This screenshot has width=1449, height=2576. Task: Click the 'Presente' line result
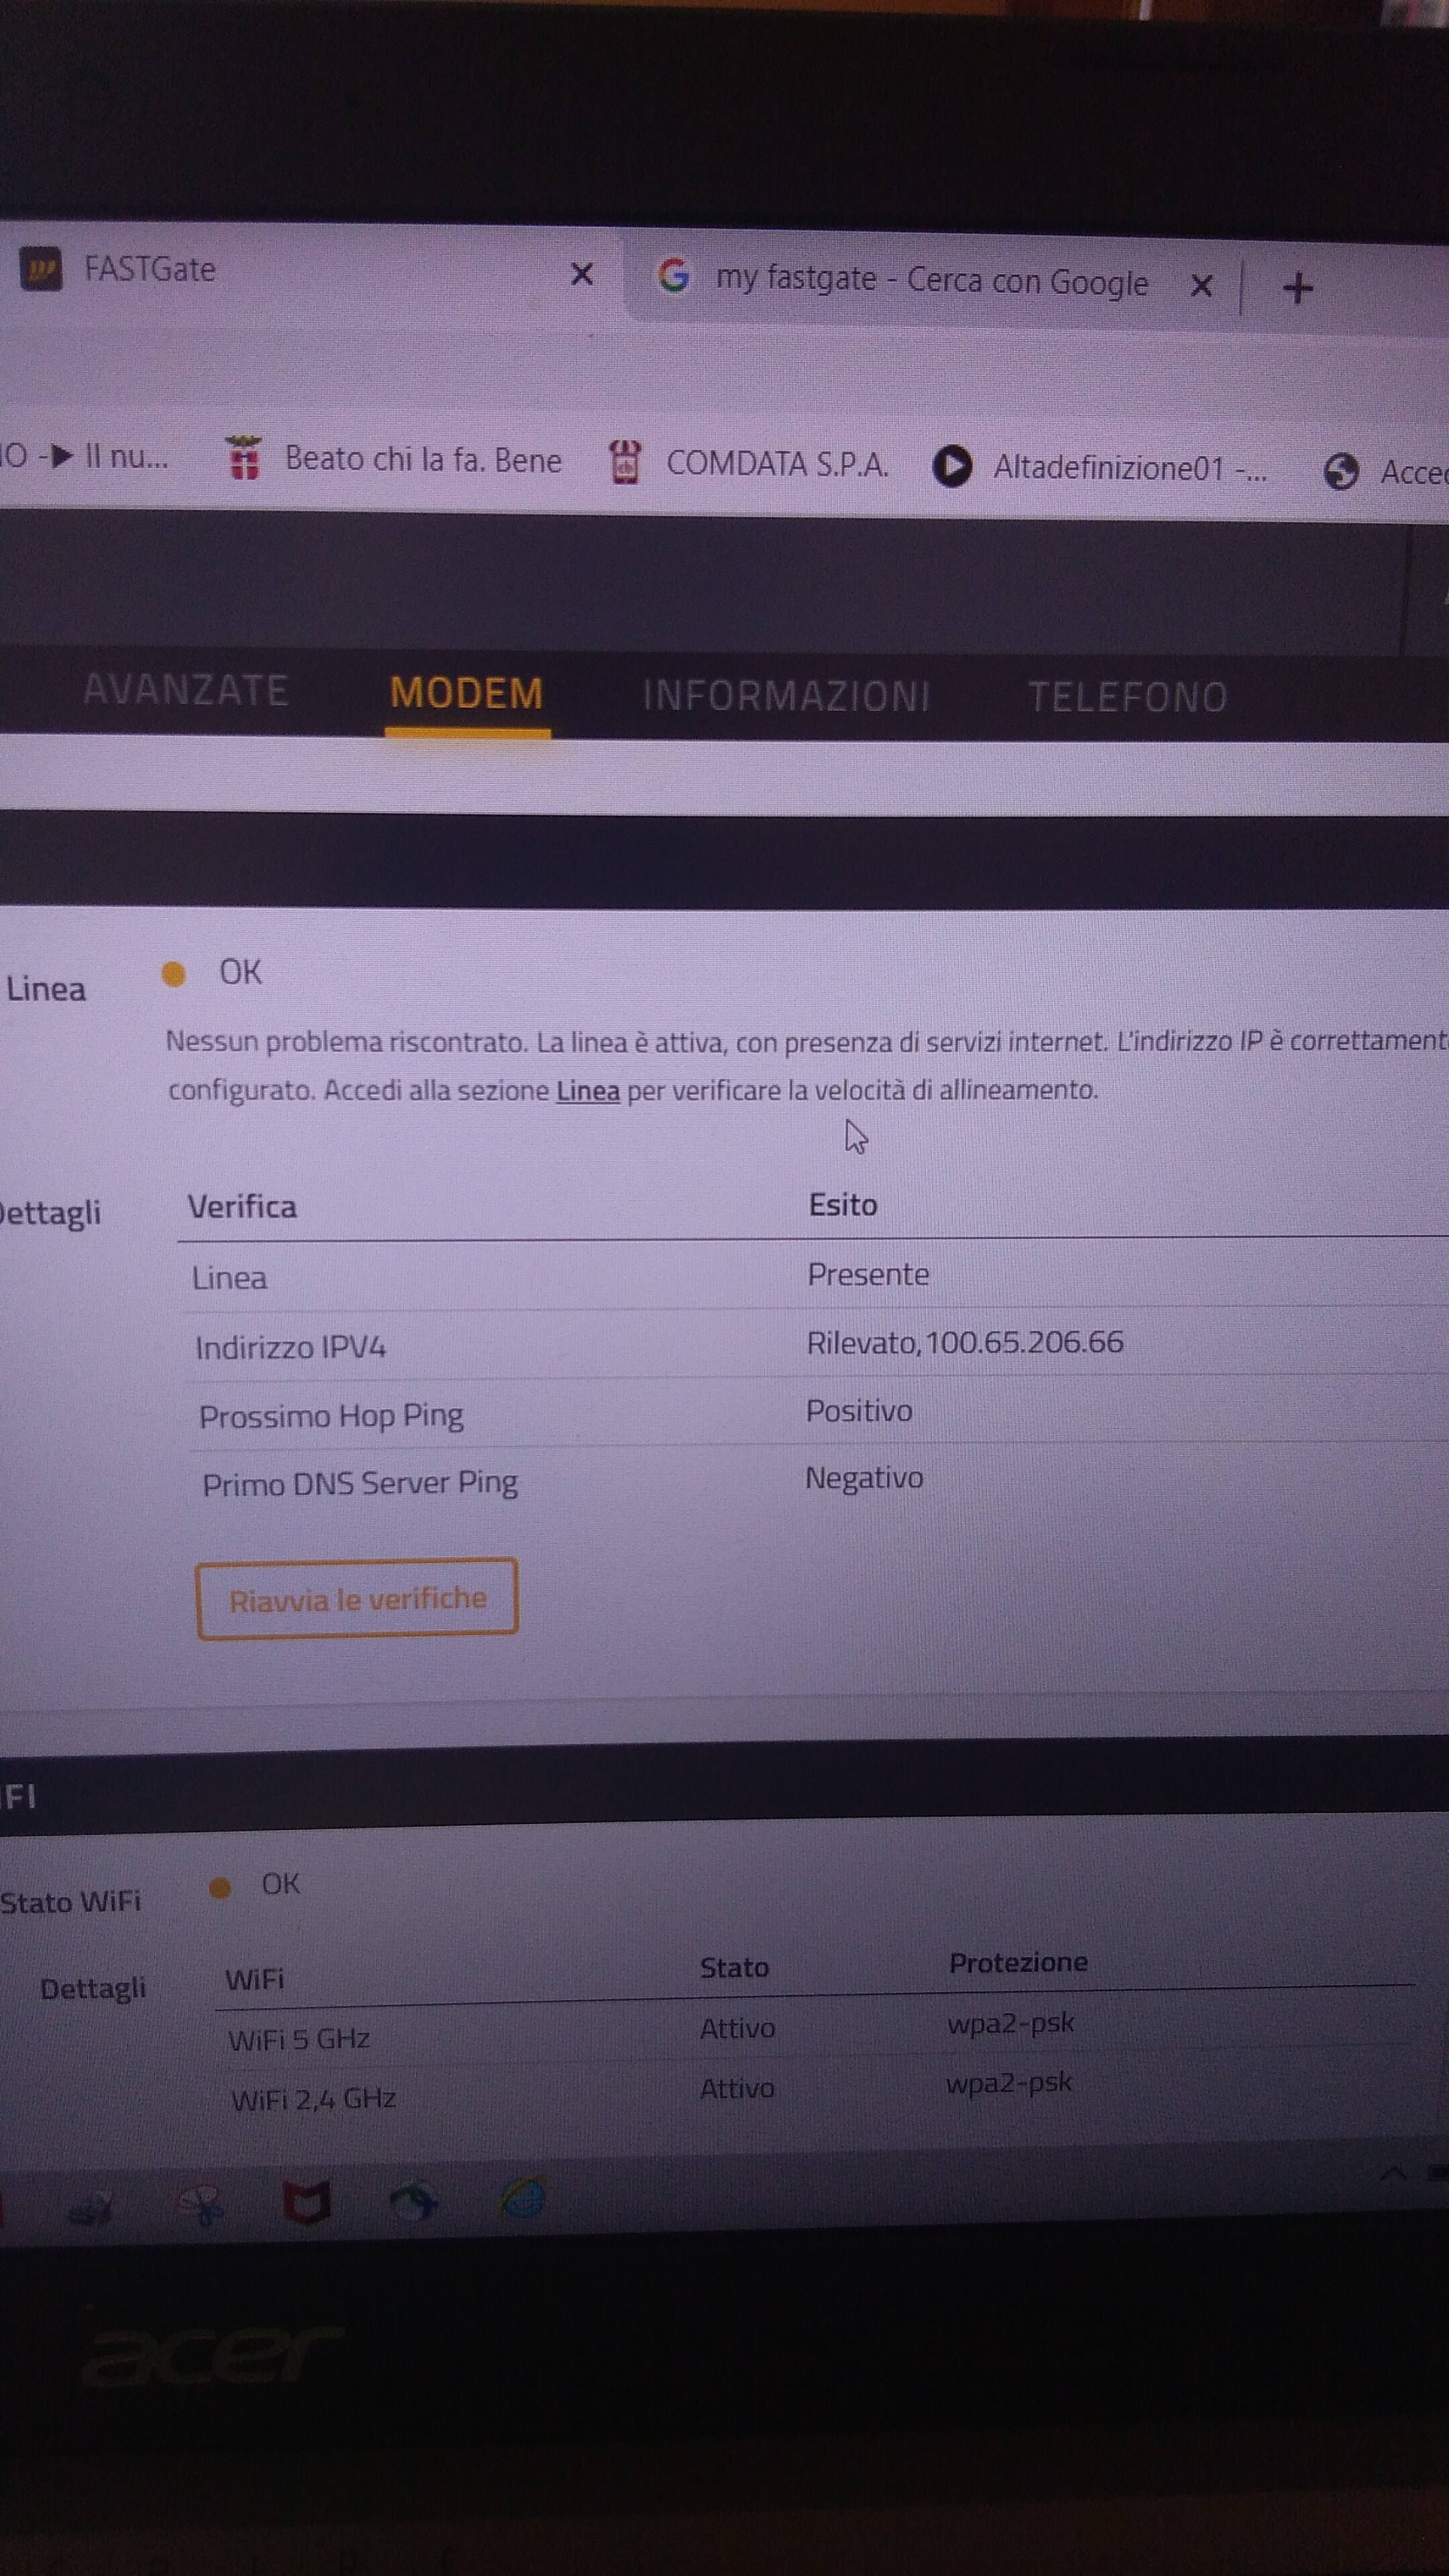point(868,1275)
